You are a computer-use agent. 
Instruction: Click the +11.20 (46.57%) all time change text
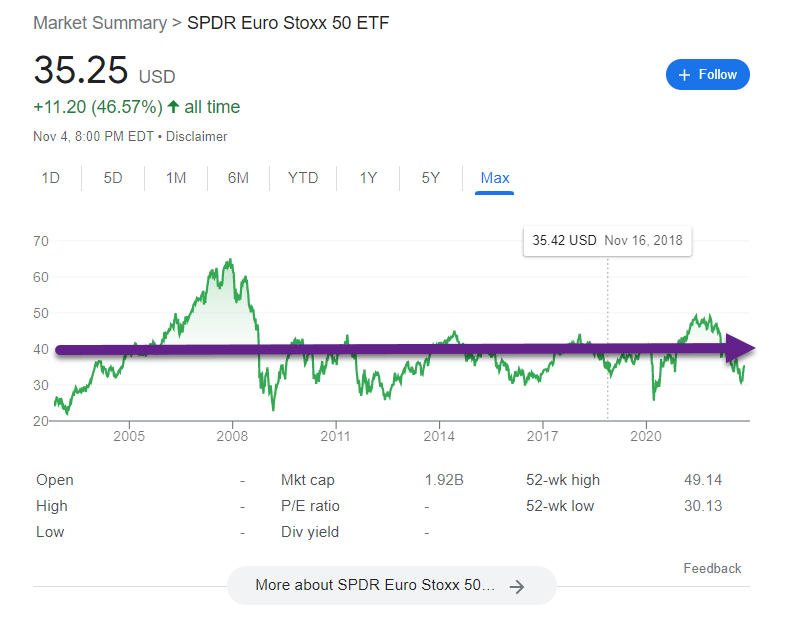tap(137, 107)
